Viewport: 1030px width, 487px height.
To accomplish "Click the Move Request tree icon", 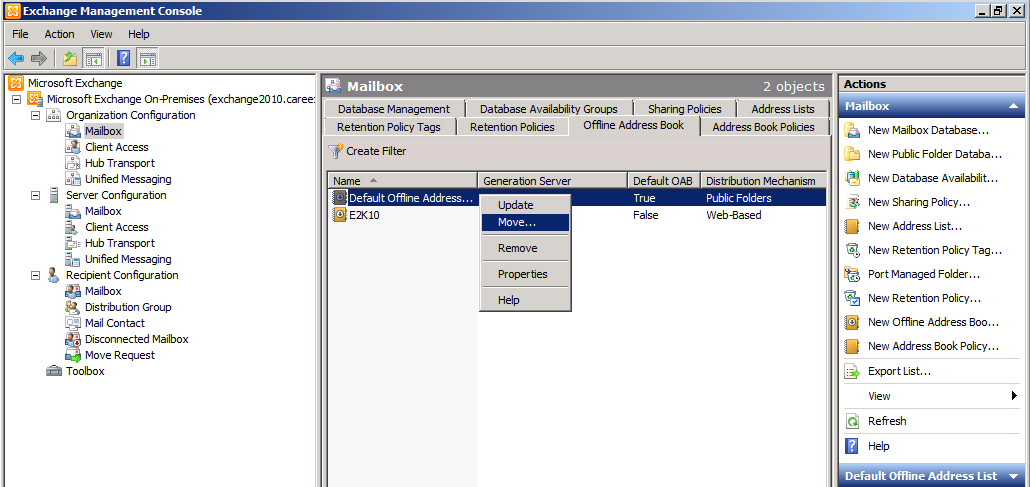I will pyautogui.click(x=73, y=355).
